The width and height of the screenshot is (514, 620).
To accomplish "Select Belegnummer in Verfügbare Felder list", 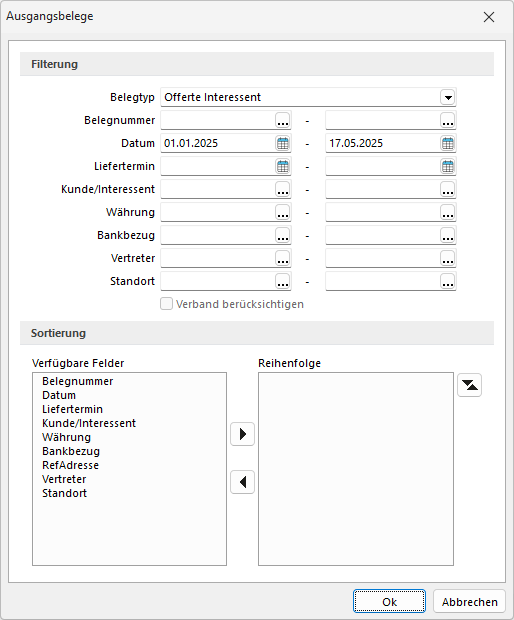I will (77, 381).
